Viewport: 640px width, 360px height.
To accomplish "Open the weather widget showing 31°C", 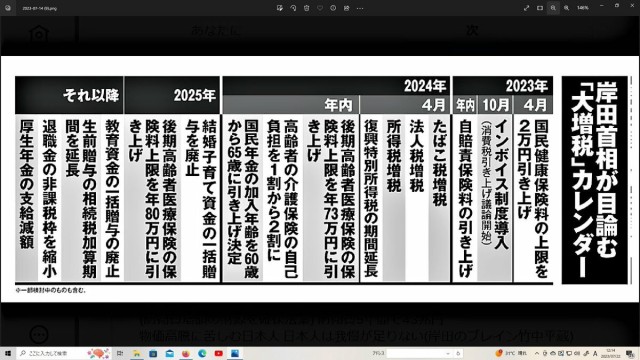I will [x=511, y=353].
